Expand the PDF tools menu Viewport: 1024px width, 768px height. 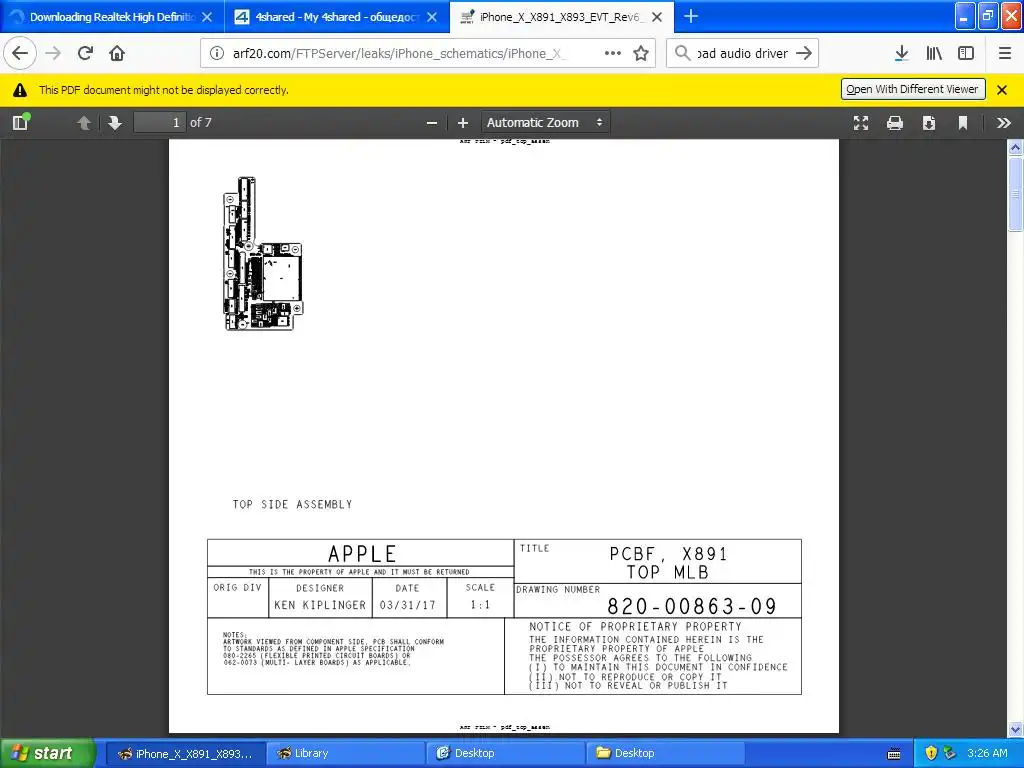1004,123
